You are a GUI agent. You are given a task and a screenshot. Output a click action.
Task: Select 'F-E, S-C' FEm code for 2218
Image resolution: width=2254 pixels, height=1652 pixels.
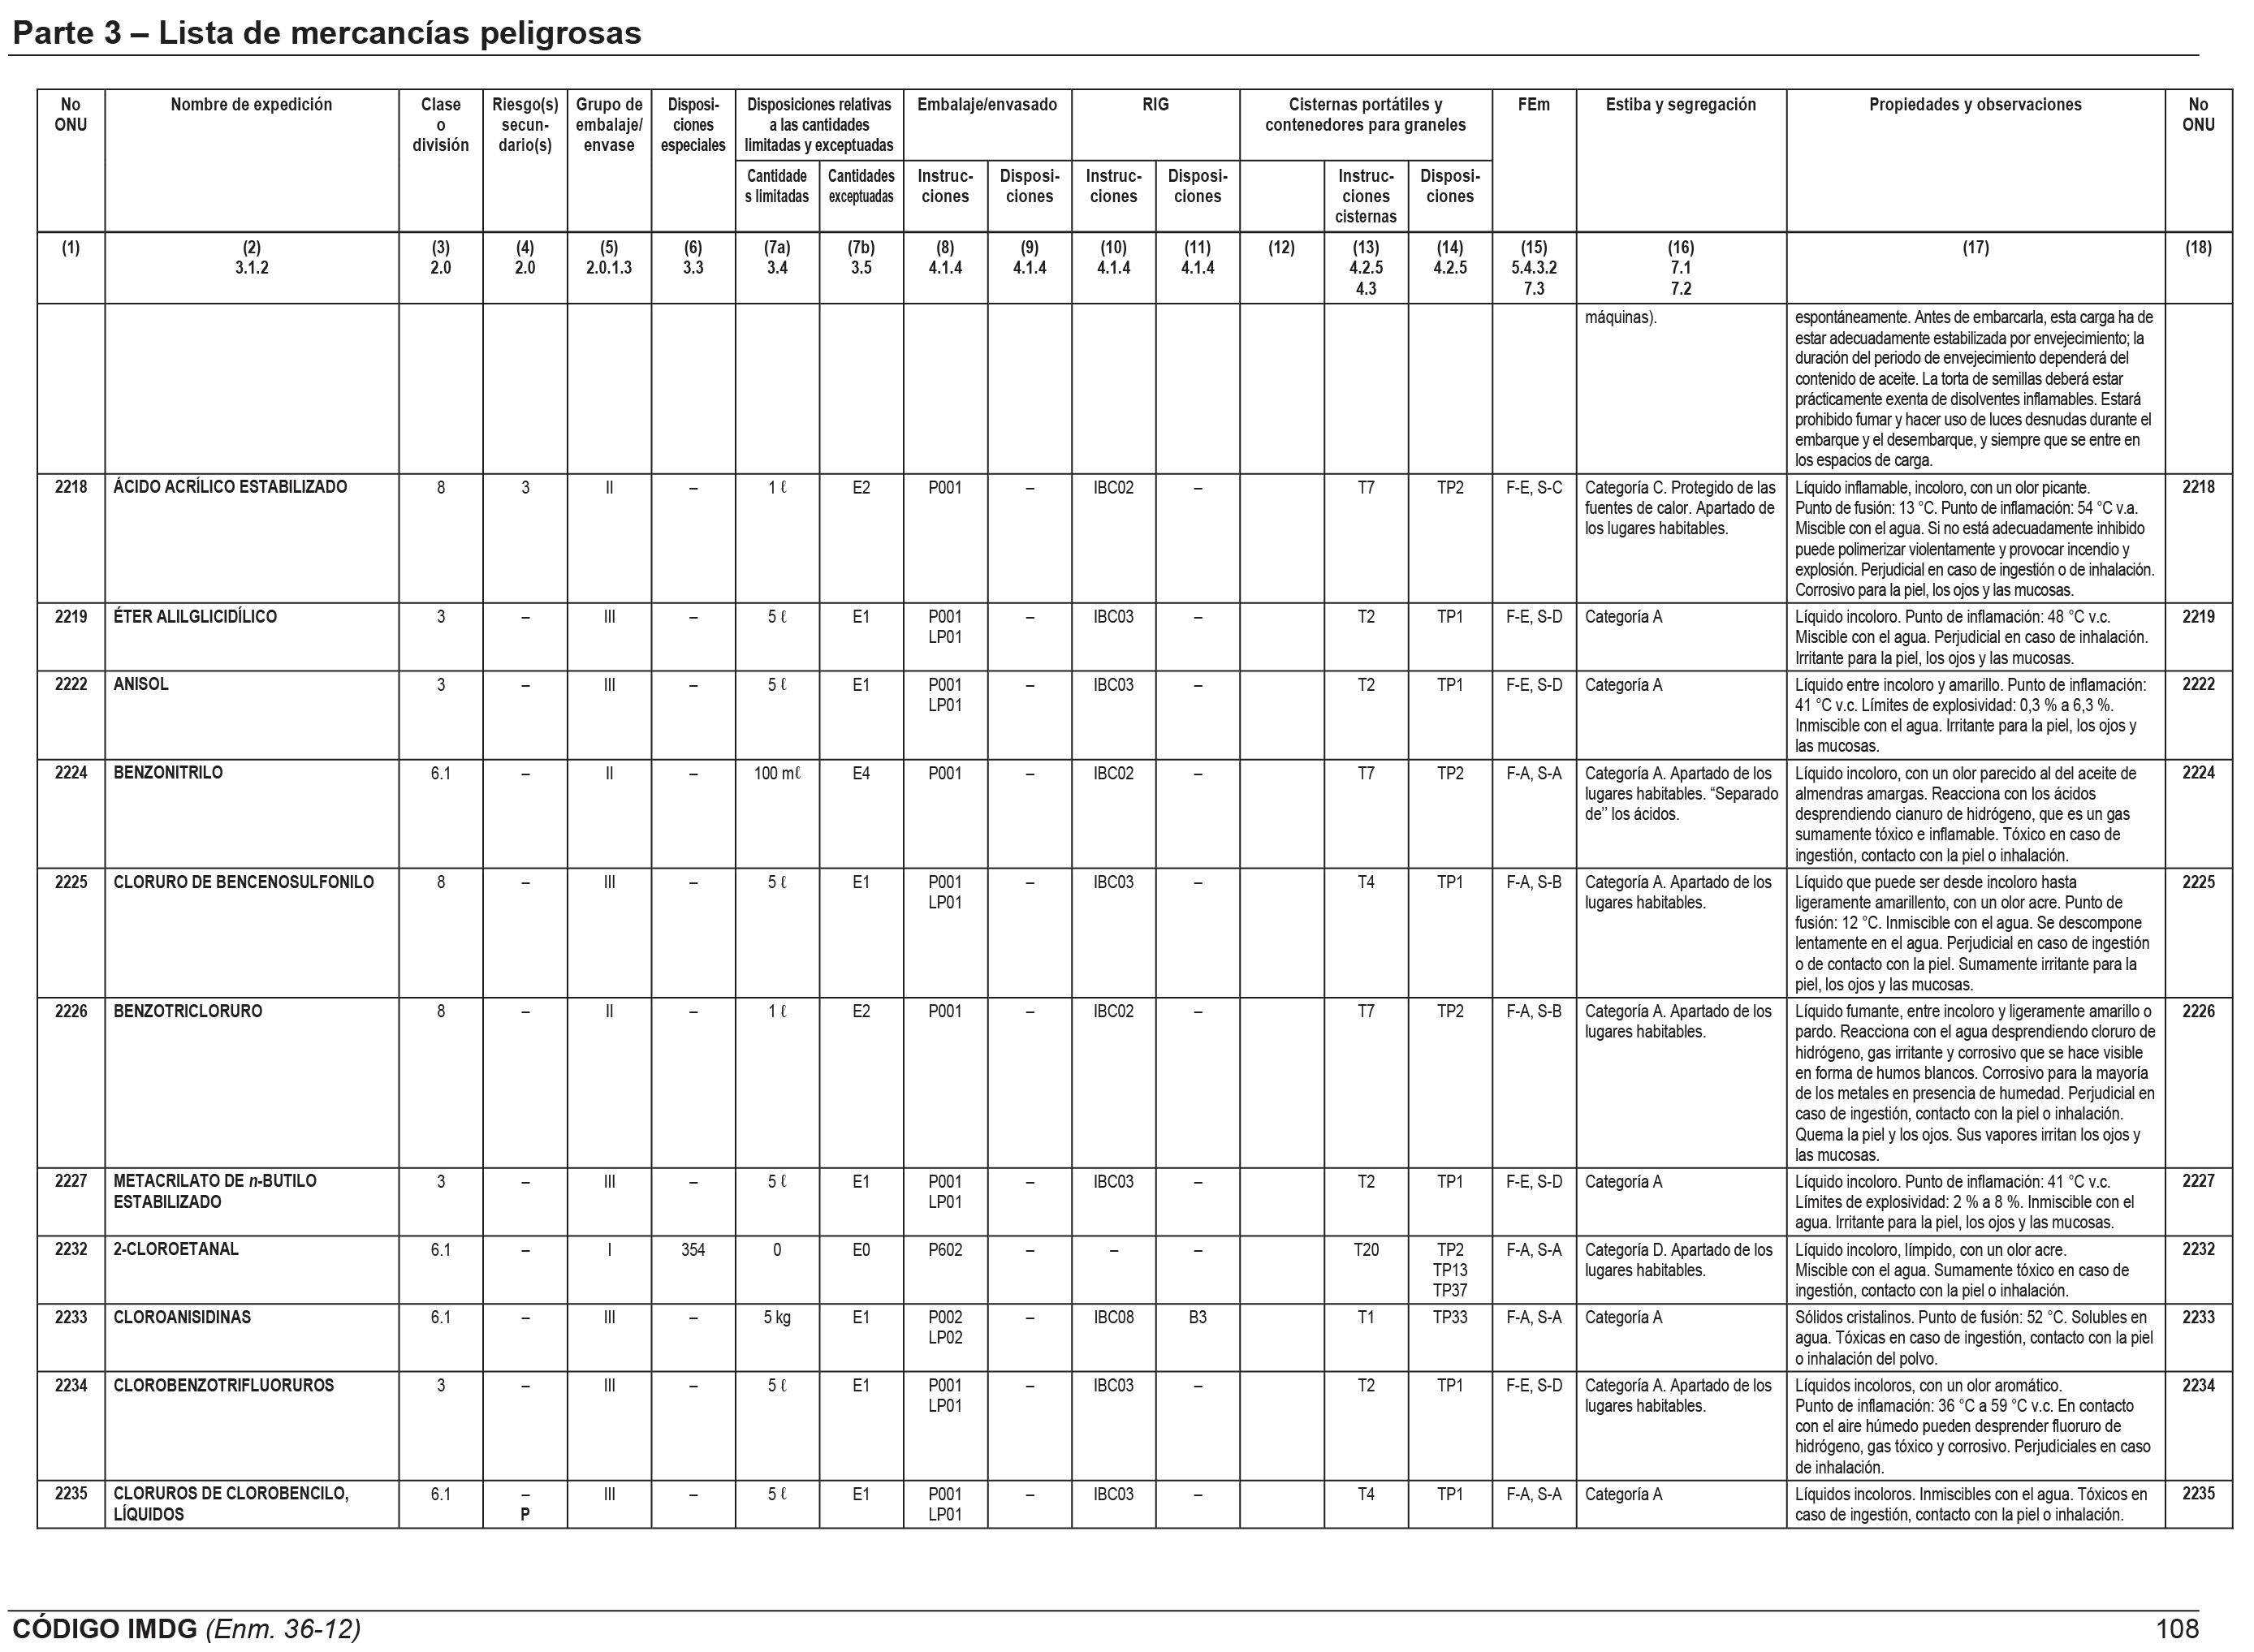point(1534,488)
